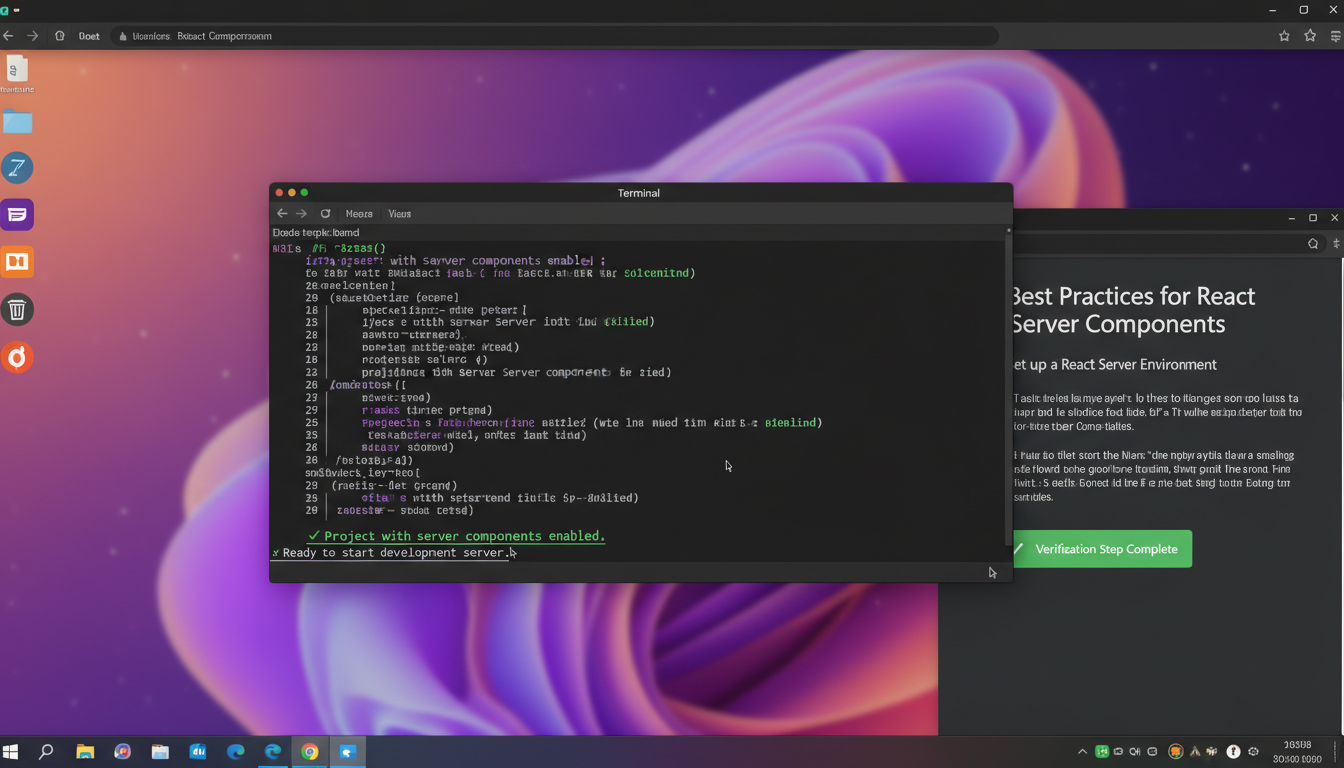Viewport: 1344px width, 768px height.
Task: Click the red close dot on Terminal
Action: tap(279, 192)
